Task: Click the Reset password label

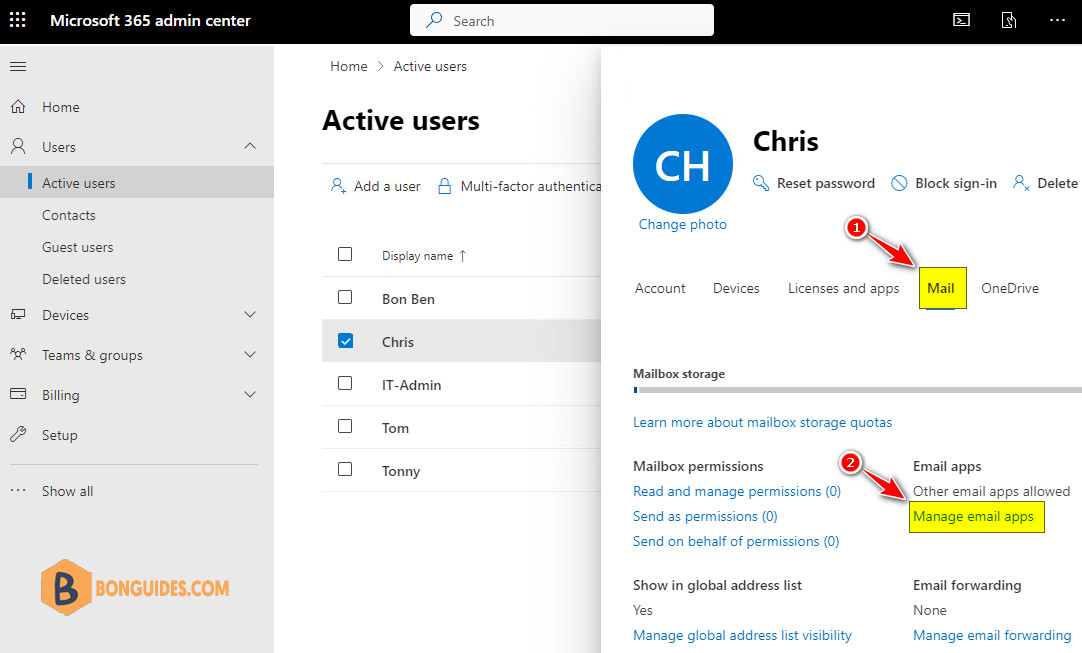Action: pyautogui.click(x=826, y=183)
